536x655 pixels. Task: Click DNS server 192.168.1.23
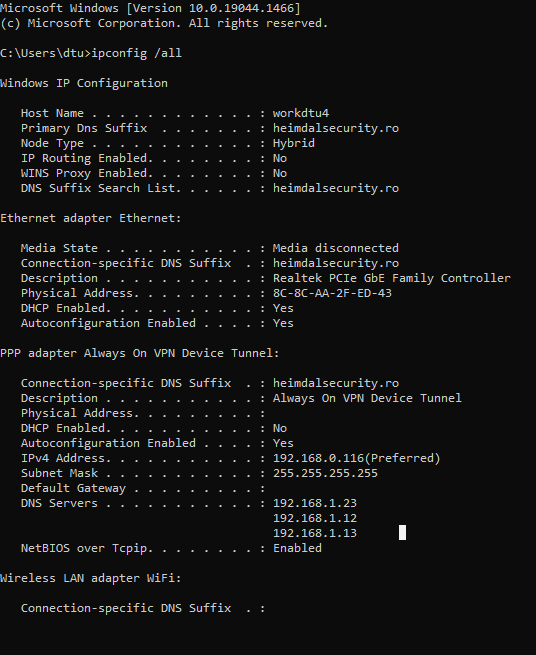(x=315, y=503)
